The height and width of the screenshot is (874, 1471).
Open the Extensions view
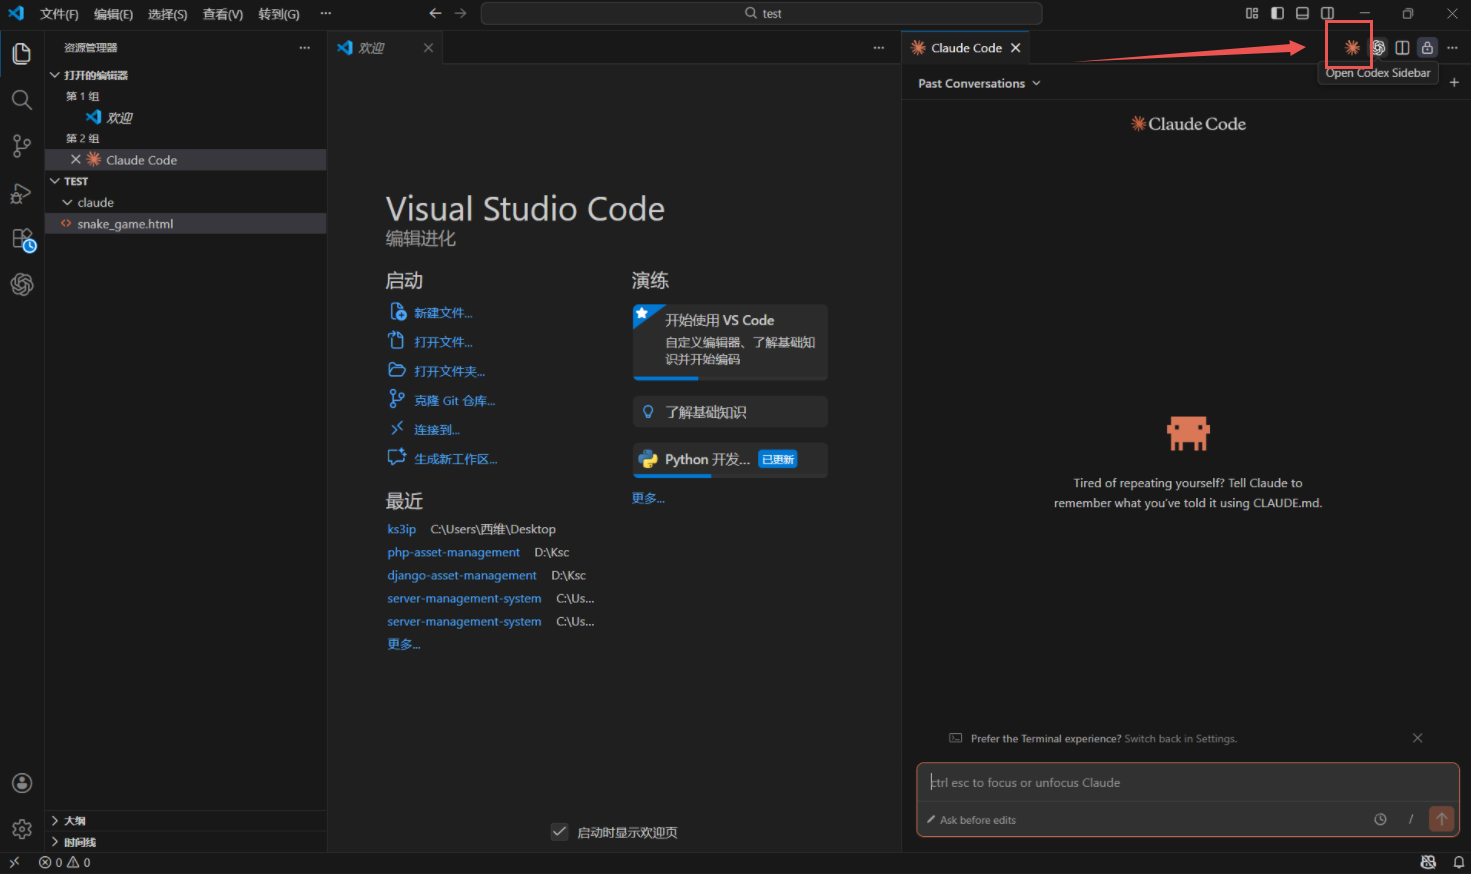pos(22,239)
